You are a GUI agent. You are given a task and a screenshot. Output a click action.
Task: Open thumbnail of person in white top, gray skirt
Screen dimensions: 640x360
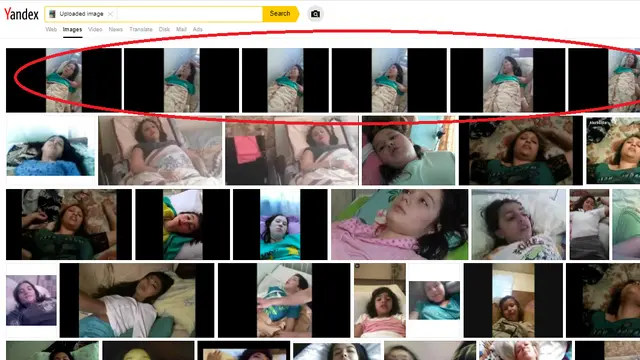[589, 224]
